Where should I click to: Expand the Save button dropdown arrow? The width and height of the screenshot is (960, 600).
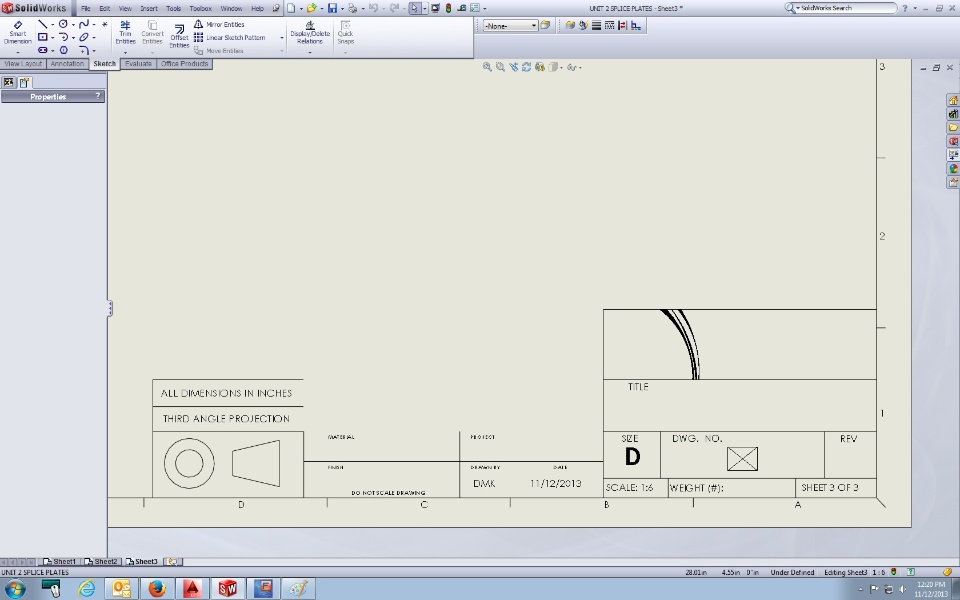[x=342, y=8]
